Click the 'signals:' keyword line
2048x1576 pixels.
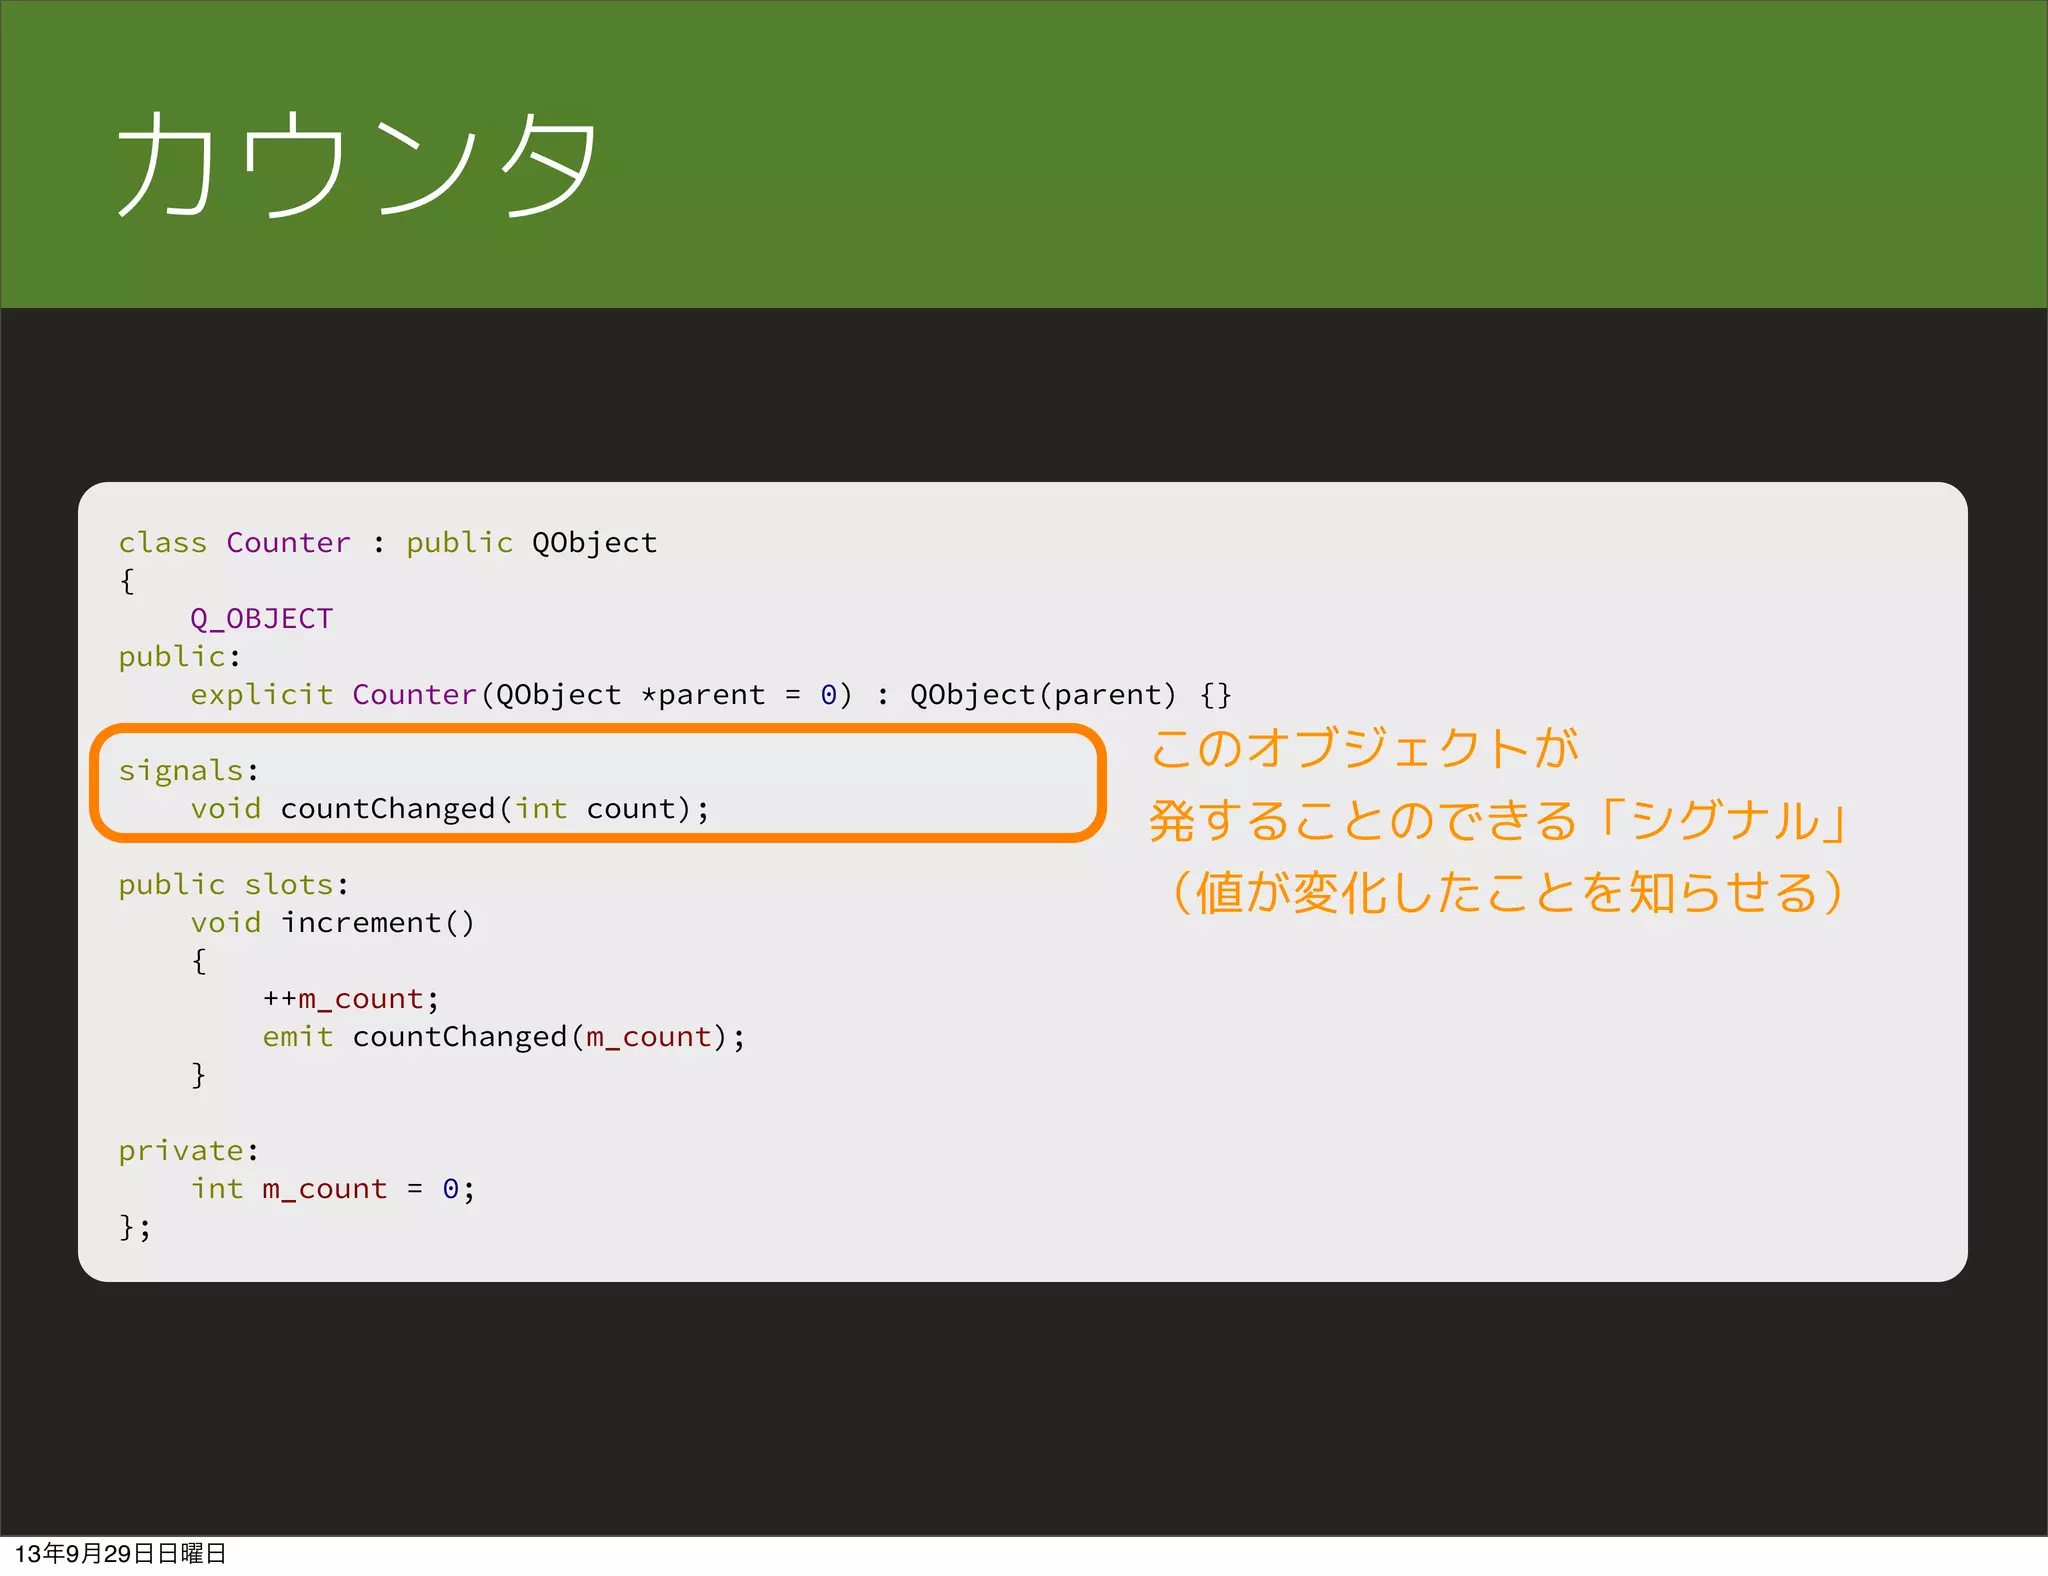pyautogui.click(x=189, y=771)
